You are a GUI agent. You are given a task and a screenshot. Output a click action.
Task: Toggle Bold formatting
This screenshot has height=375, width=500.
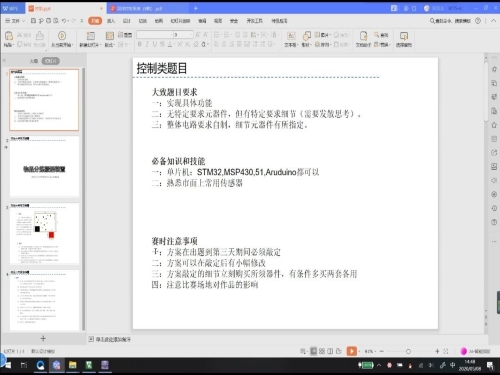coord(140,44)
